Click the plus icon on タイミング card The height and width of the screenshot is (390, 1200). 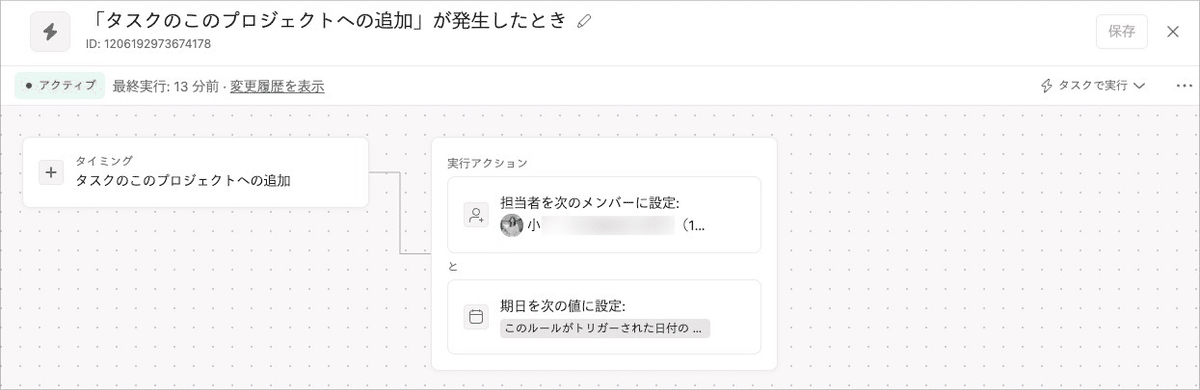51,172
